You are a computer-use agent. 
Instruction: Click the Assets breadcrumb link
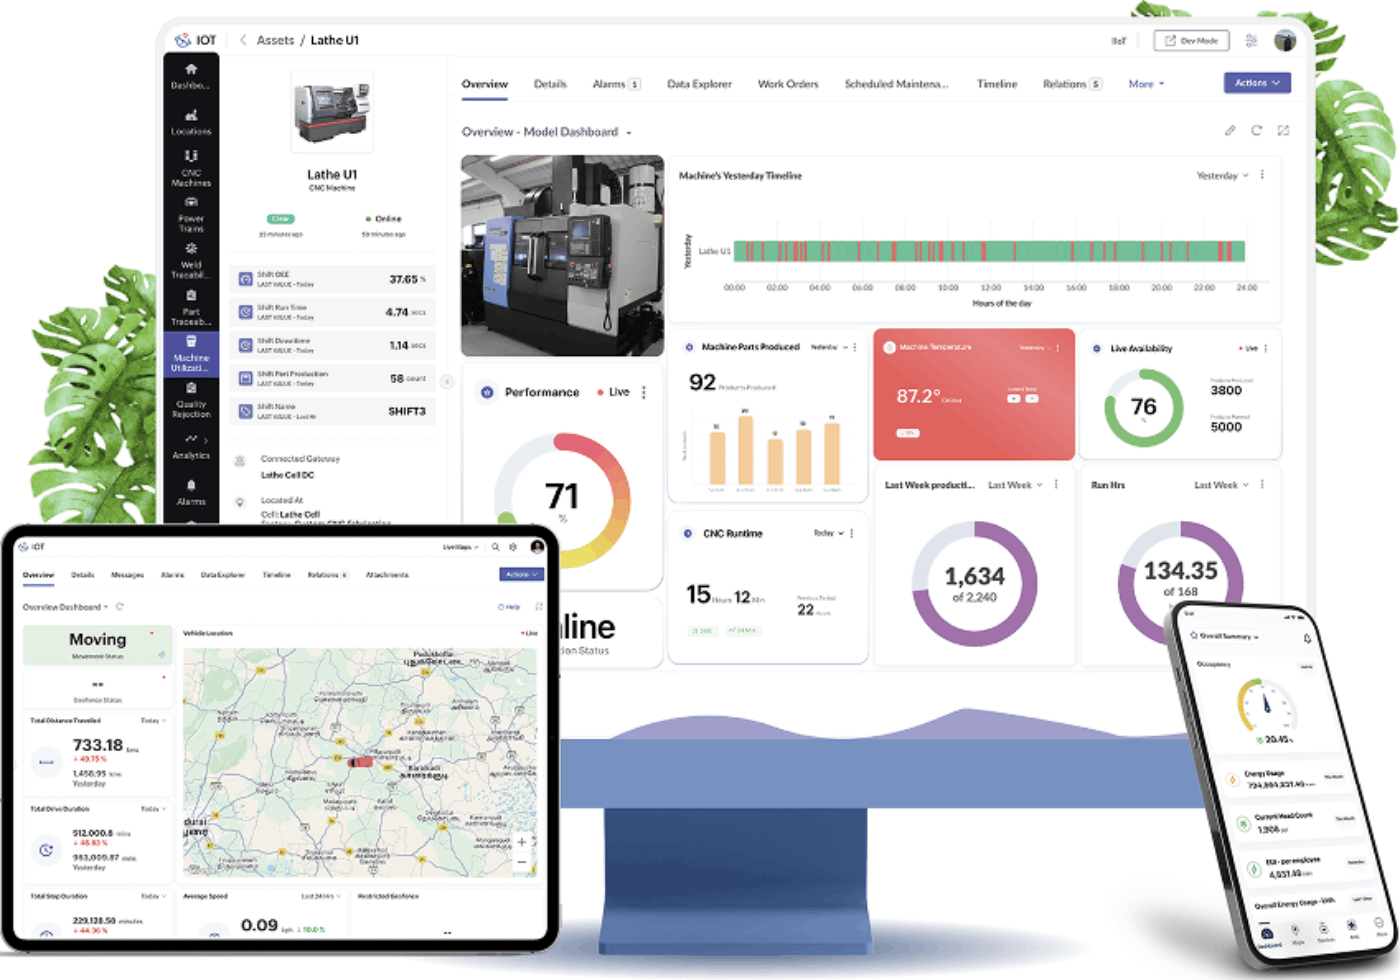pos(275,40)
